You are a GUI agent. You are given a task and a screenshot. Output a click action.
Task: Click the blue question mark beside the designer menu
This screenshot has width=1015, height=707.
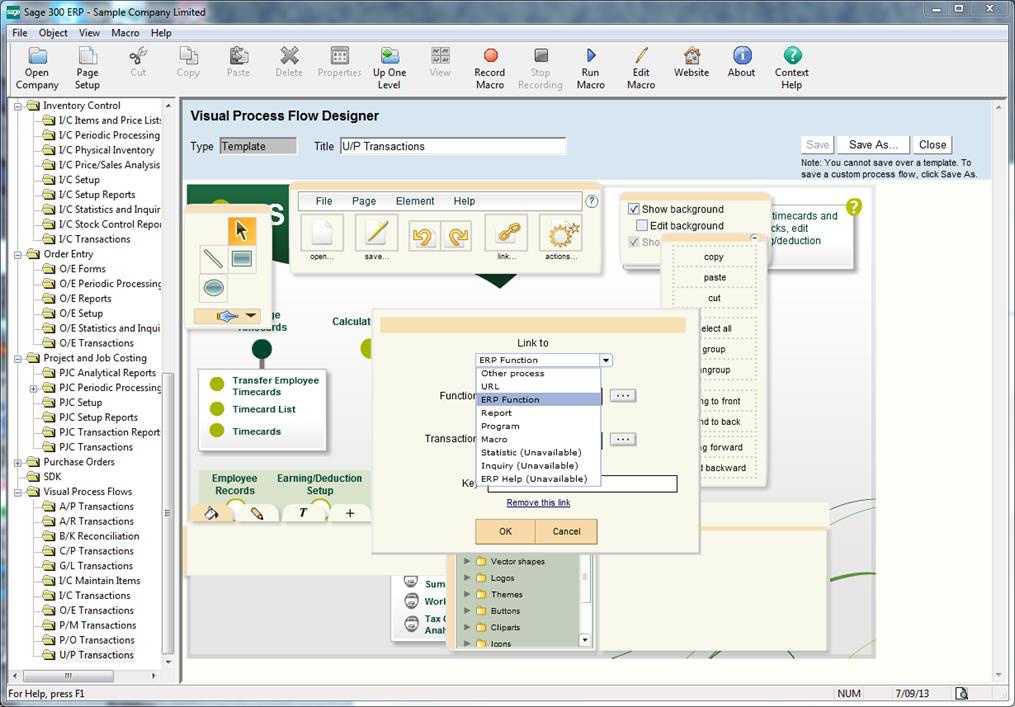(x=592, y=201)
